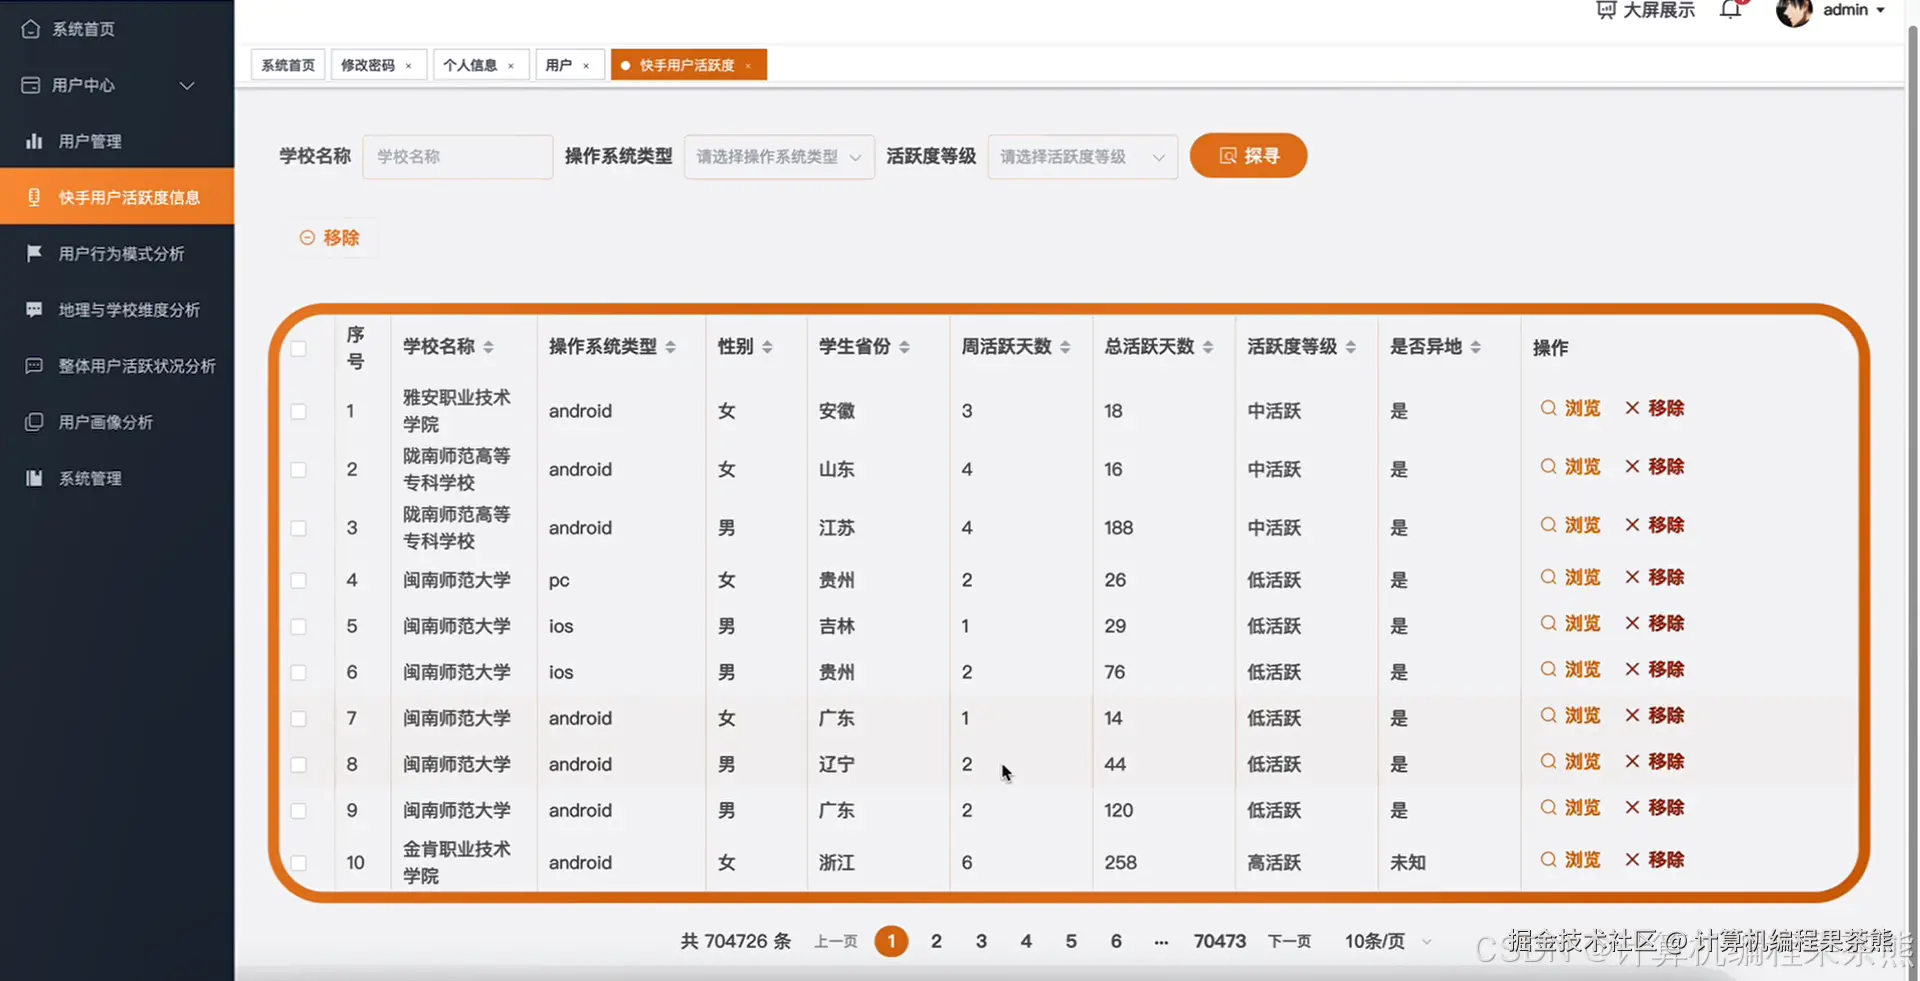
Task: Go to previous page 上一页
Action: pos(836,941)
